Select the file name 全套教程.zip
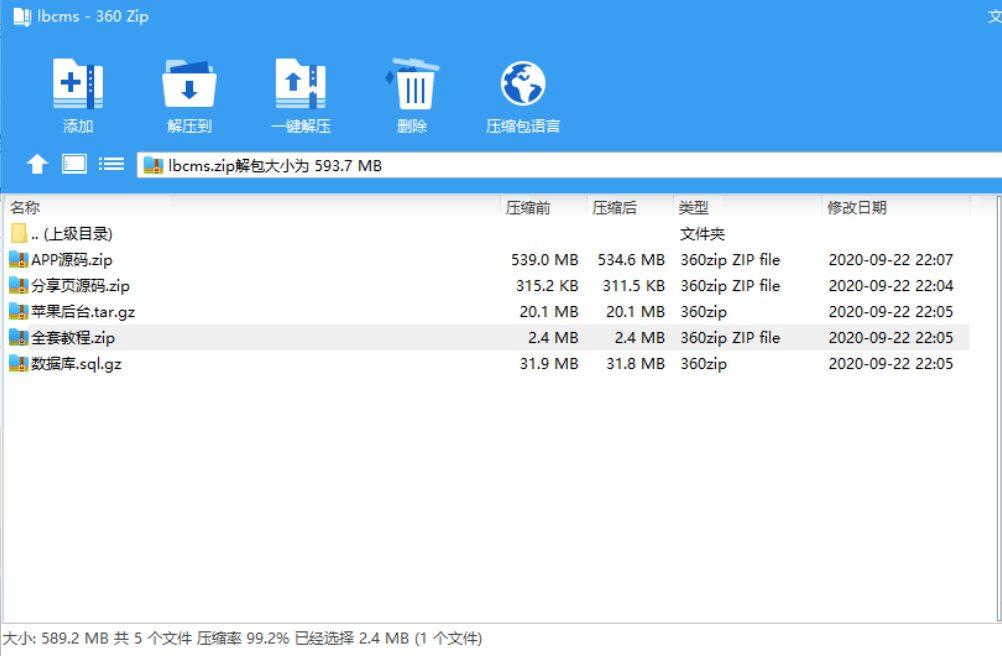The image size is (1002, 666). [x=73, y=337]
